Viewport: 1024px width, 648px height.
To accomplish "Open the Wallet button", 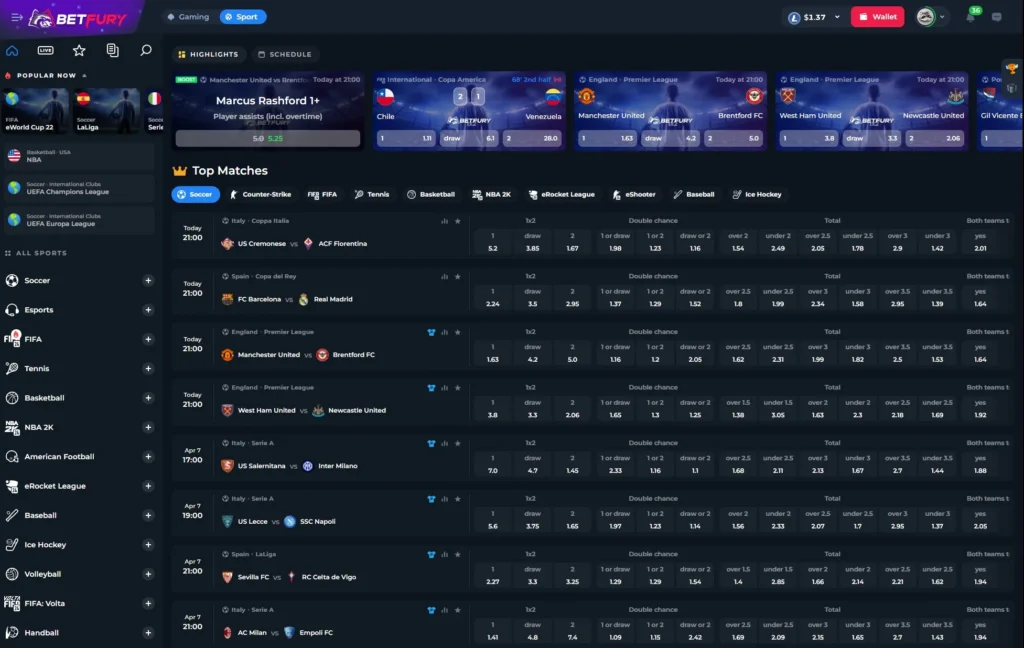I will point(877,17).
